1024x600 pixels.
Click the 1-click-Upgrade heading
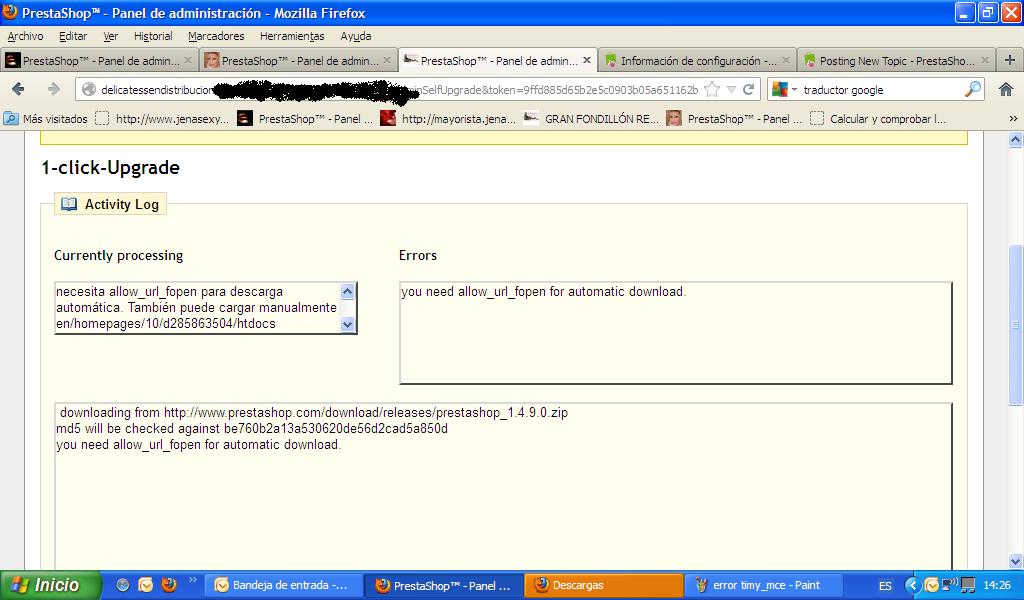110,168
